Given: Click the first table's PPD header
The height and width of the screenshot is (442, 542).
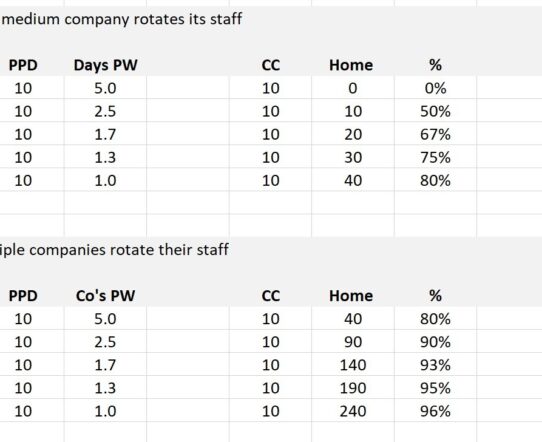Looking at the screenshot, I should pos(23,65).
